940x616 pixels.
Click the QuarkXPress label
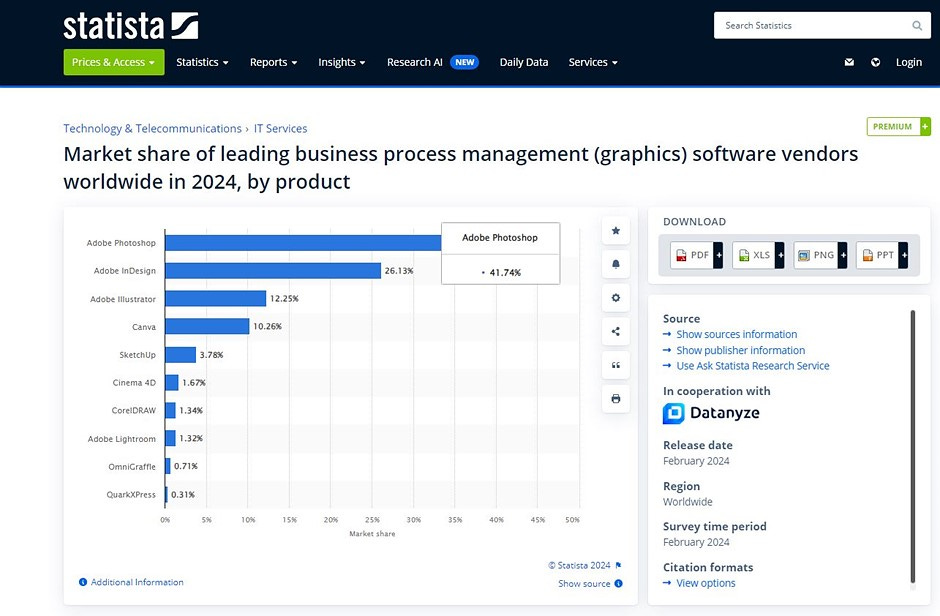click(x=131, y=494)
